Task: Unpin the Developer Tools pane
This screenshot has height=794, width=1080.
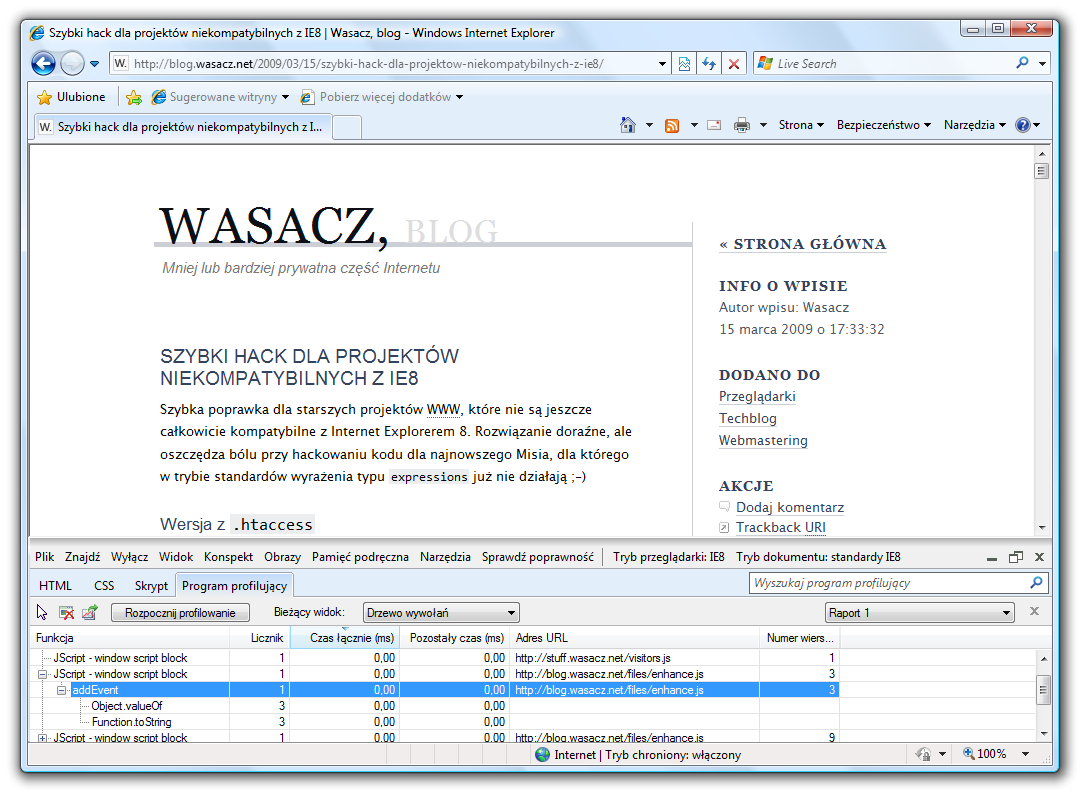Action: (x=1016, y=557)
